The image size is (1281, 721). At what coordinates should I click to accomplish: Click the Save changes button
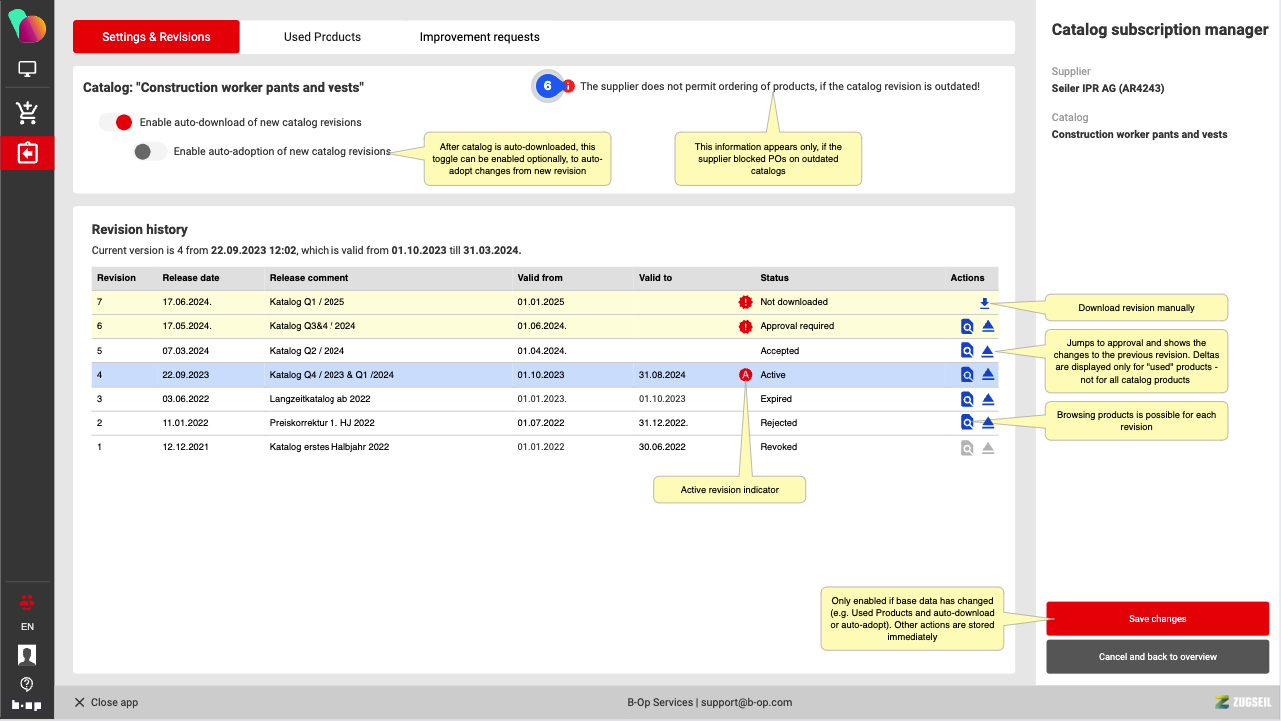(1157, 619)
